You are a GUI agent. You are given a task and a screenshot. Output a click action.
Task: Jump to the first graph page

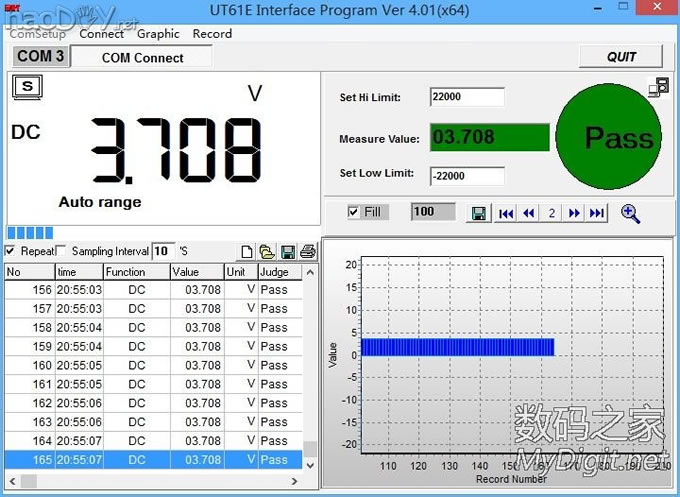coord(507,213)
